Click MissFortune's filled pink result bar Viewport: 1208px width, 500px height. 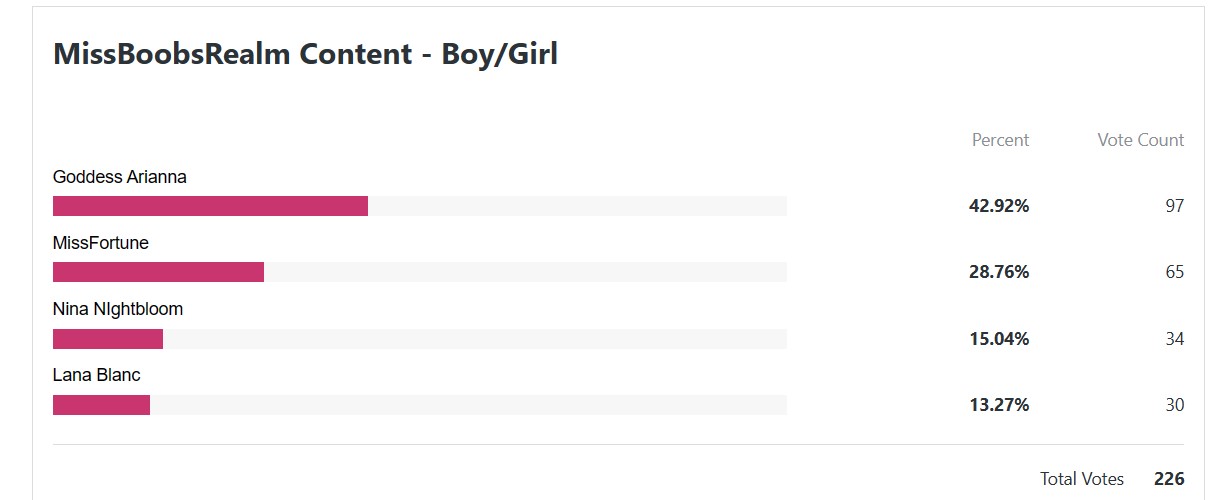click(x=158, y=272)
